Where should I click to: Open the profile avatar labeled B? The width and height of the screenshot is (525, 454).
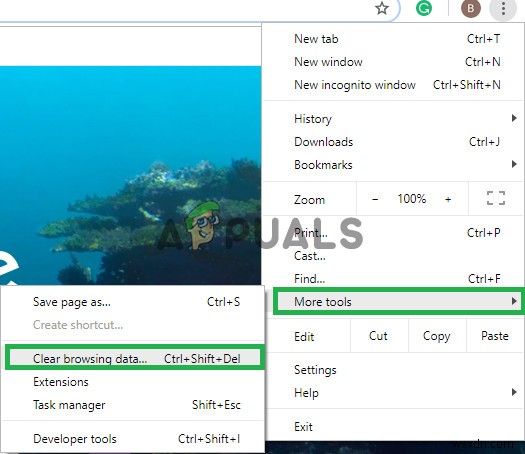coord(471,9)
